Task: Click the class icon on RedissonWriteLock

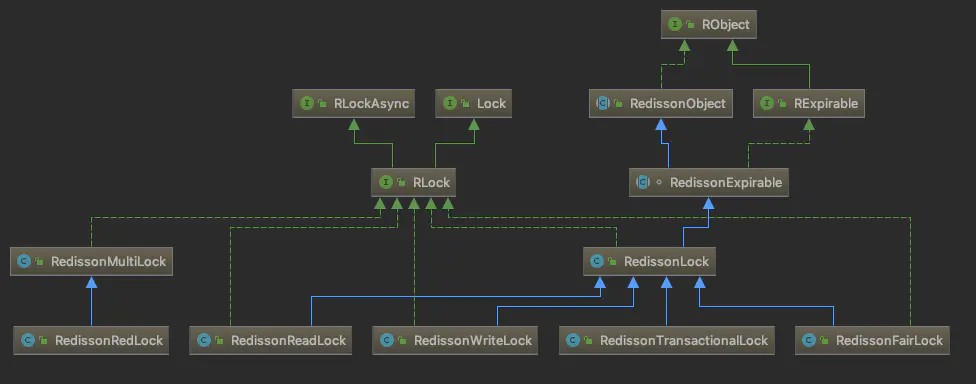Action: [x=387, y=340]
